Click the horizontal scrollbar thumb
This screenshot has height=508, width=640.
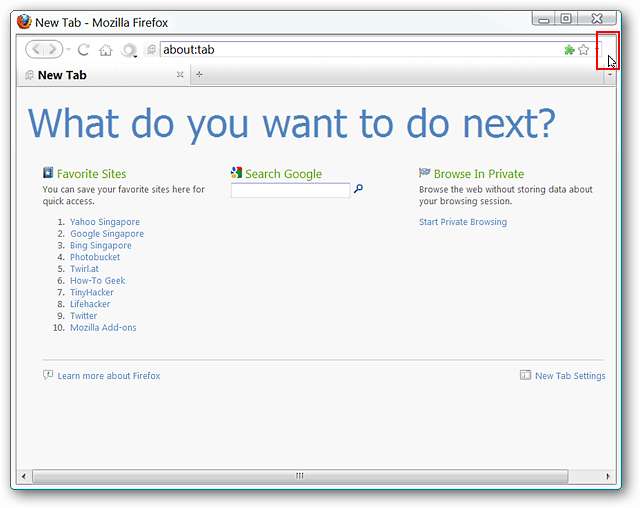(x=300, y=476)
